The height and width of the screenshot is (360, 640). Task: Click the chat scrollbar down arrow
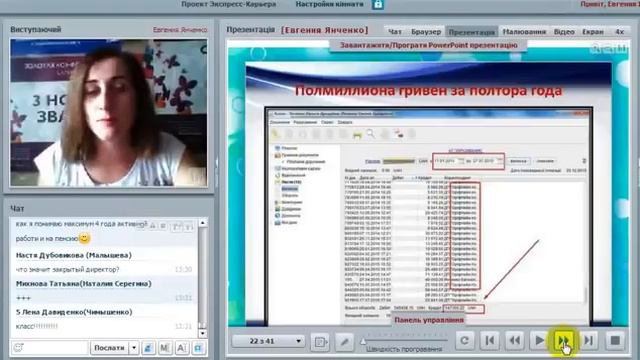[x=203, y=333]
